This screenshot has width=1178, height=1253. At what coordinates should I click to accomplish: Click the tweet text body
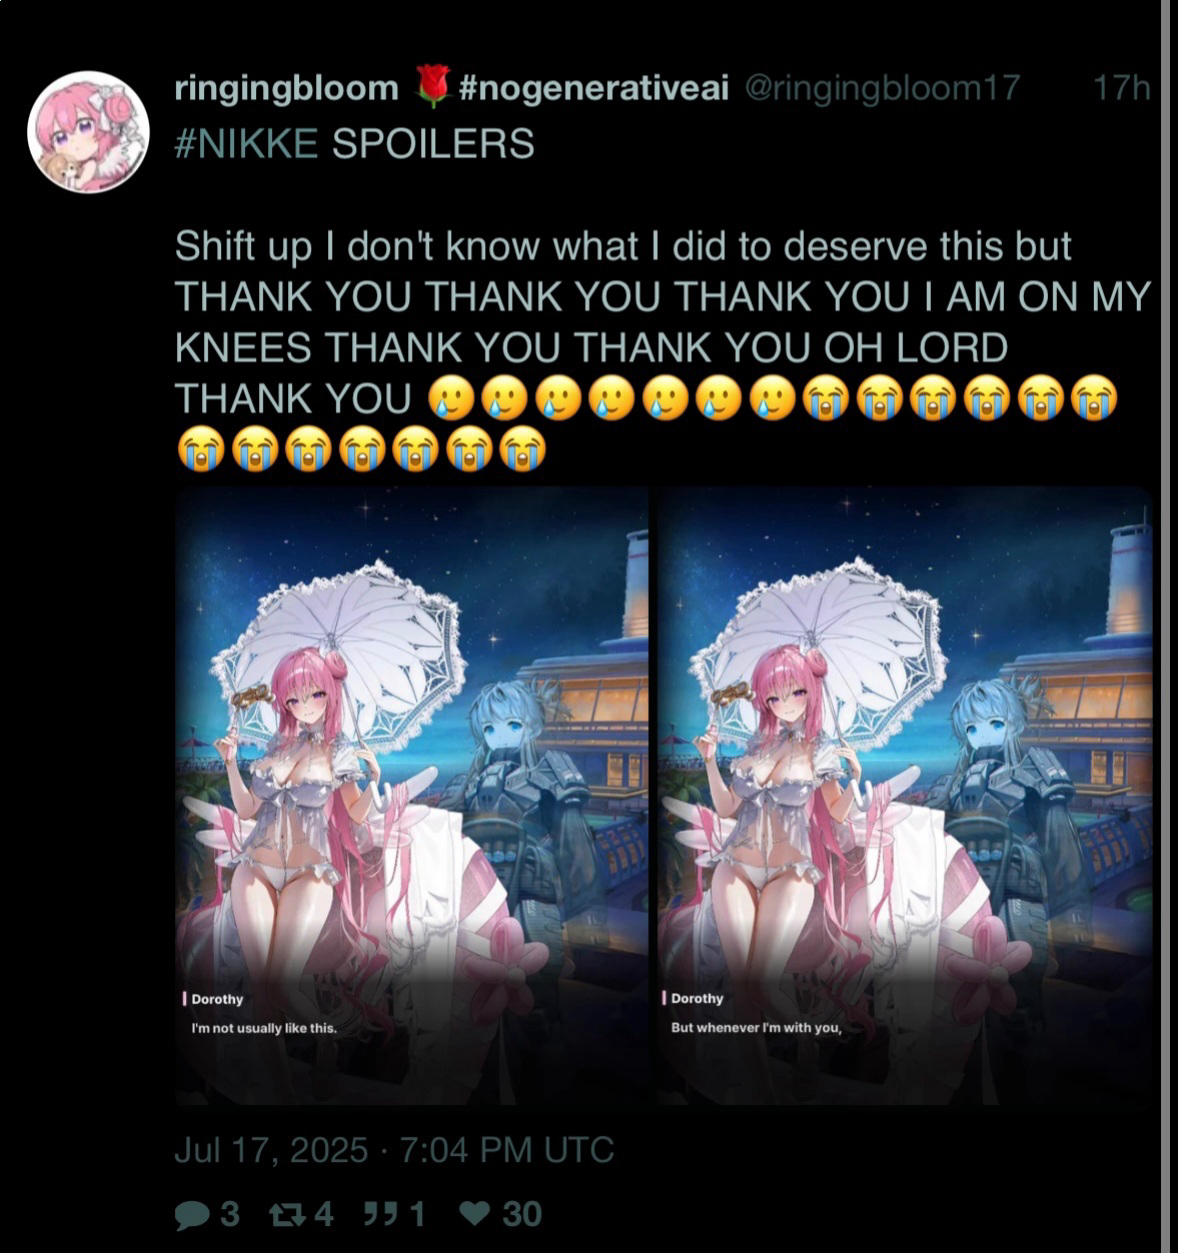[662, 348]
